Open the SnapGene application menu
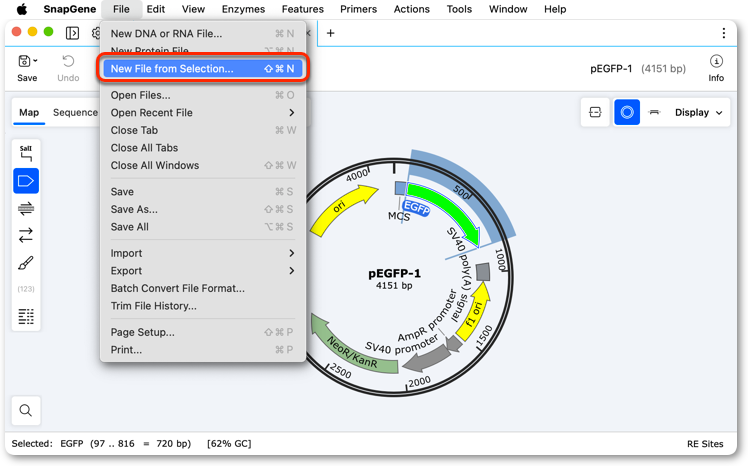Screen dimensions: 748x466 [70, 9]
